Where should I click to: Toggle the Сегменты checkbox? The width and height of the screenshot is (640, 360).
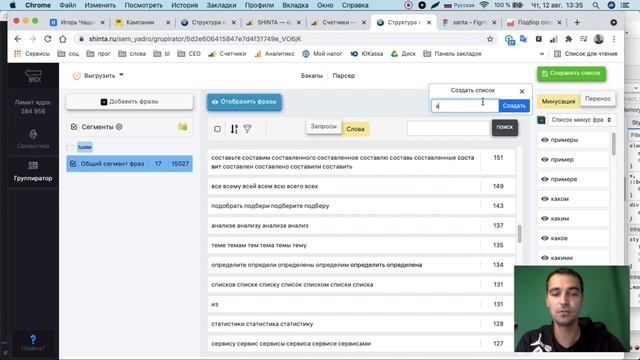[74, 127]
